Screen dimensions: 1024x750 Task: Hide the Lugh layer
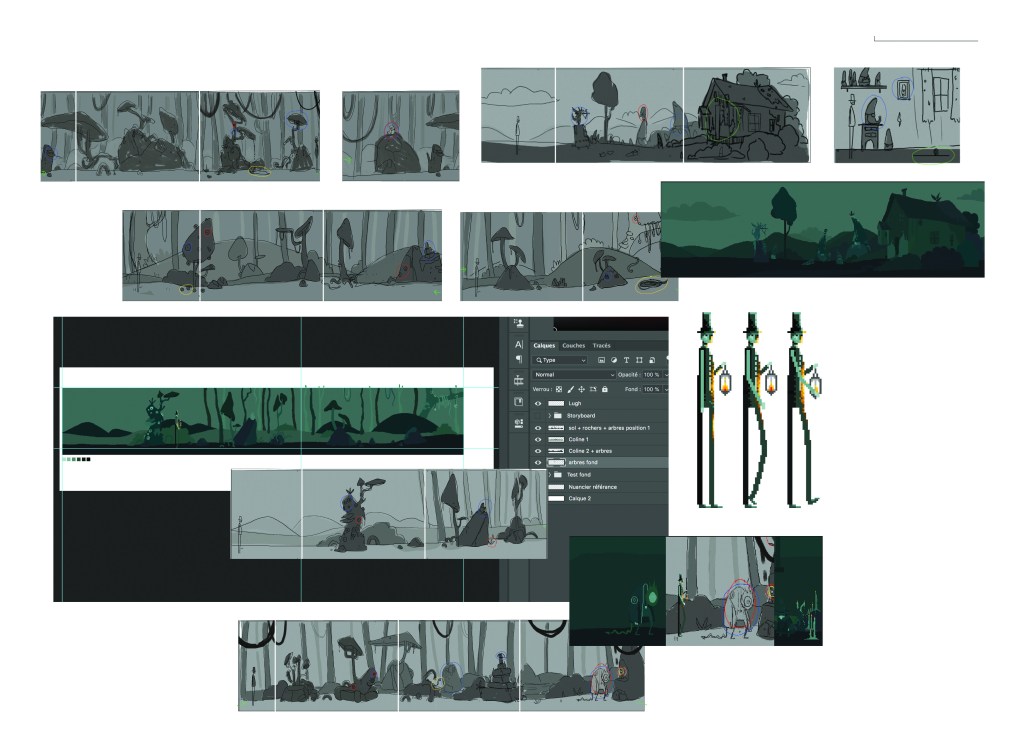[538, 403]
